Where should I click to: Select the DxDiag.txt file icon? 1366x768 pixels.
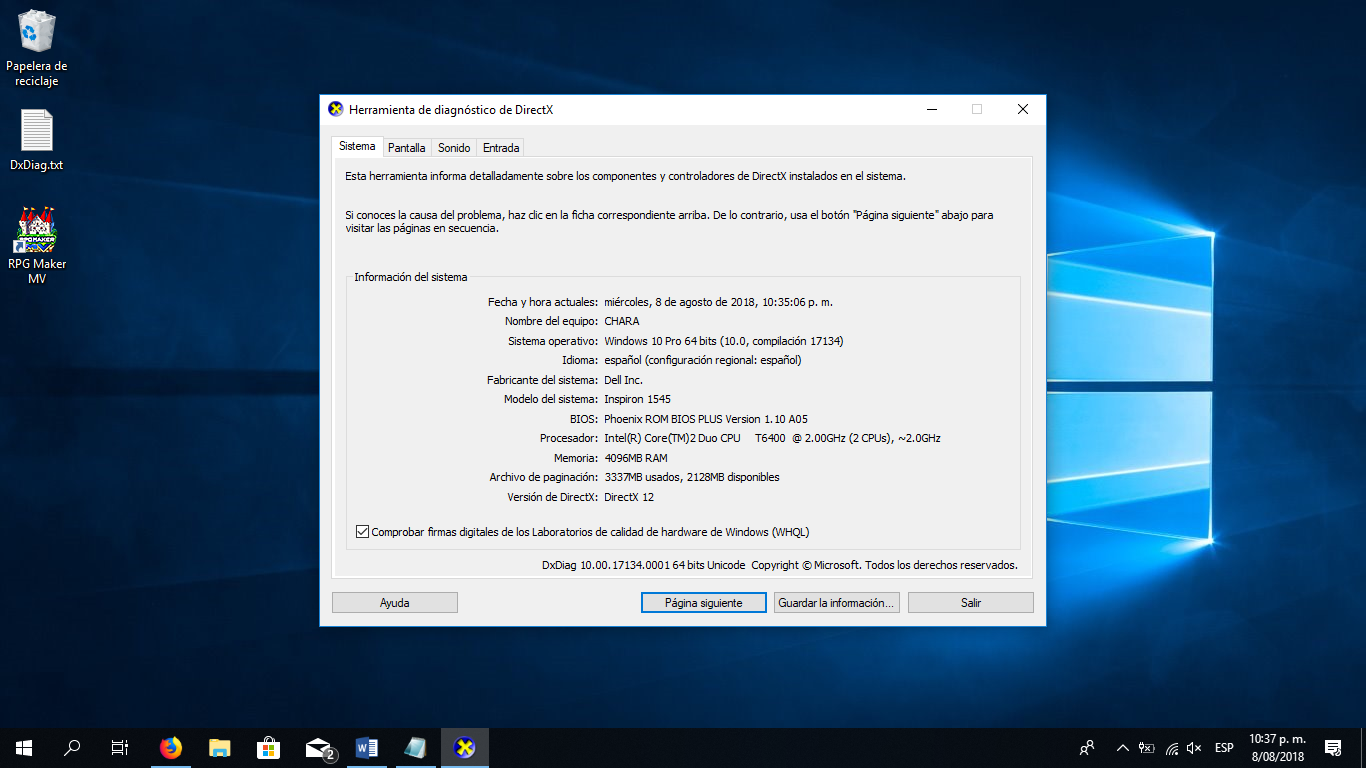click(37, 140)
